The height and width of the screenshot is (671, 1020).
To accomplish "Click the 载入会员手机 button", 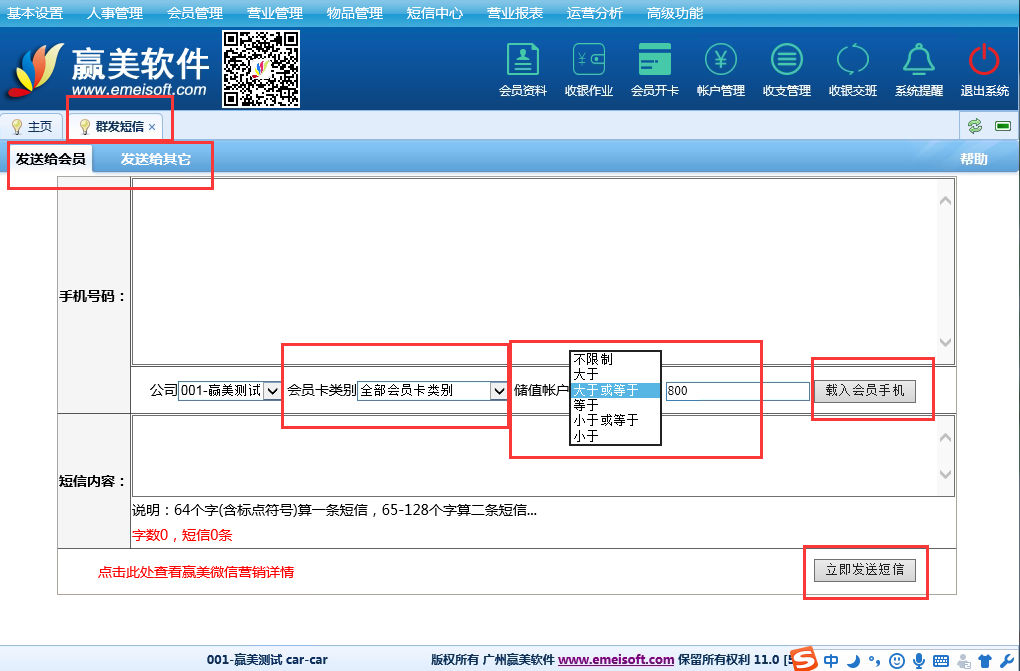I will click(864, 391).
